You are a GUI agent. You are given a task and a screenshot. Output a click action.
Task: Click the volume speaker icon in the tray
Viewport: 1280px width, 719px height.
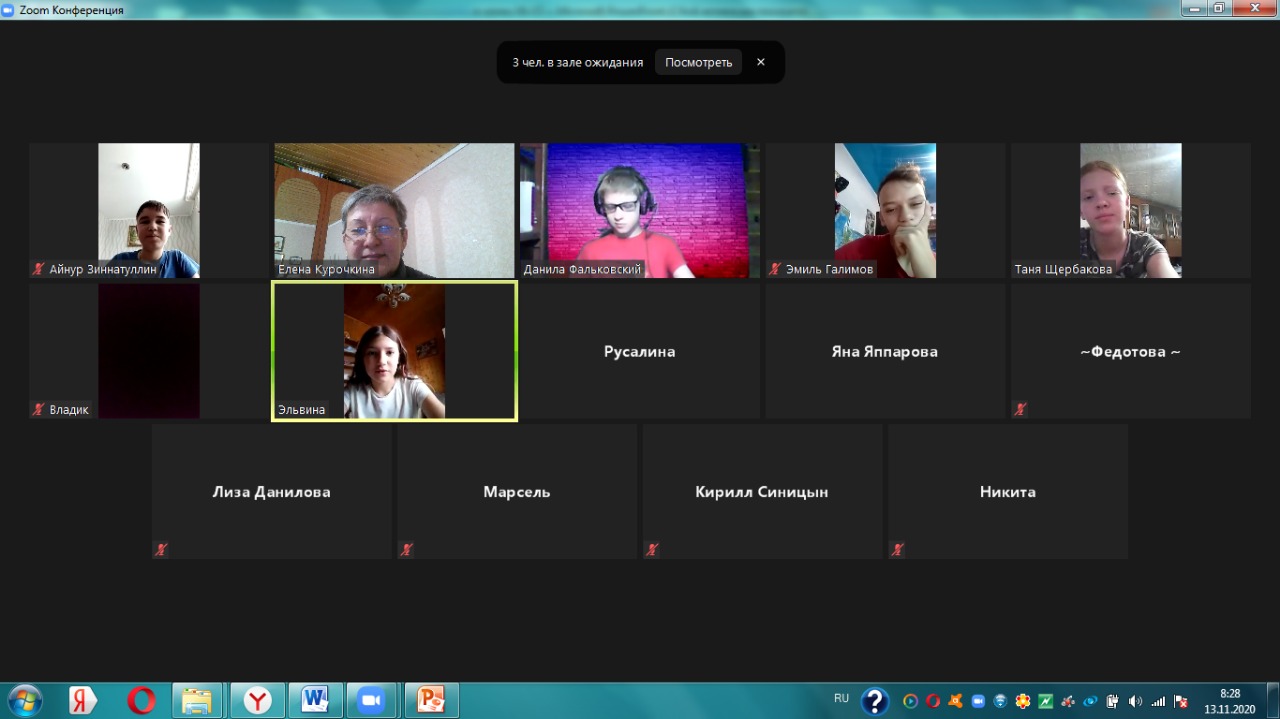coord(1135,701)
